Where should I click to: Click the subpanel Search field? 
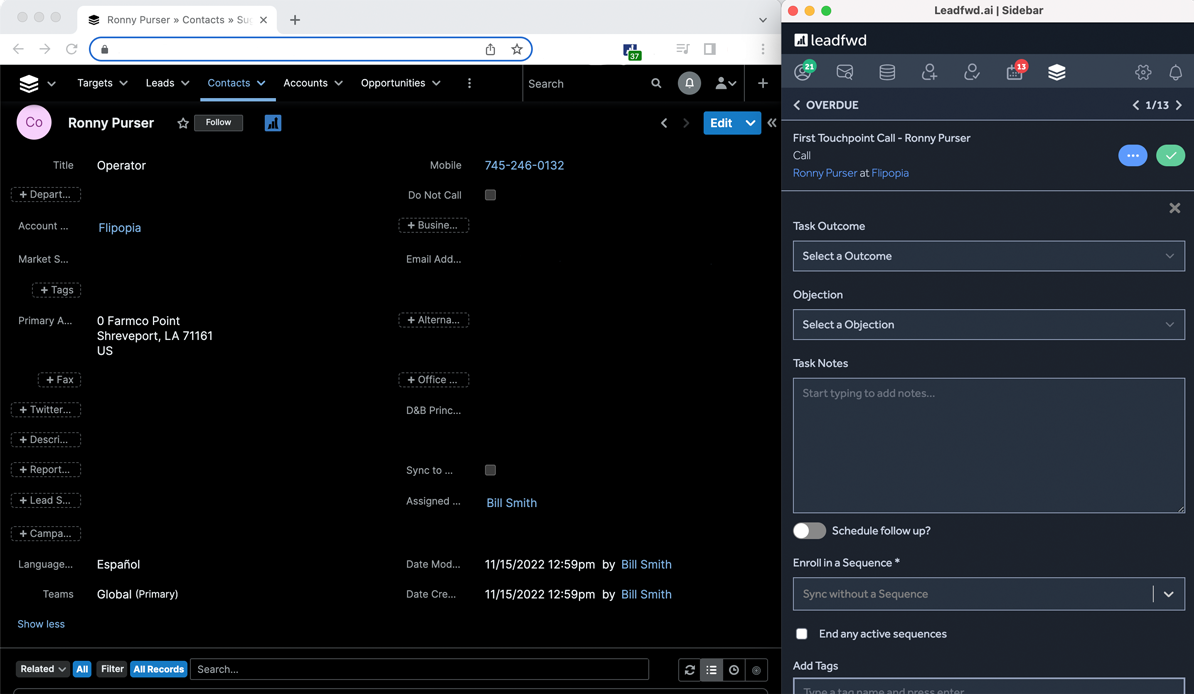(x=419, y=669)
